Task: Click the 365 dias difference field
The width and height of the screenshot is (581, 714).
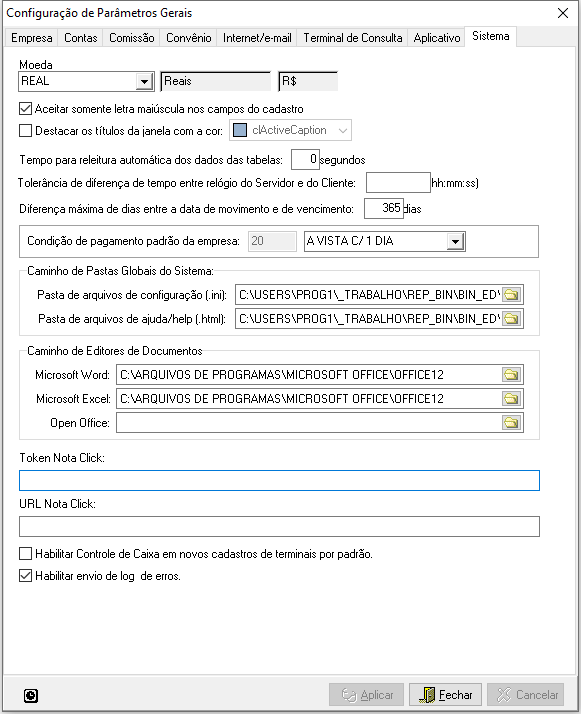Action: [x=384, y=209]
